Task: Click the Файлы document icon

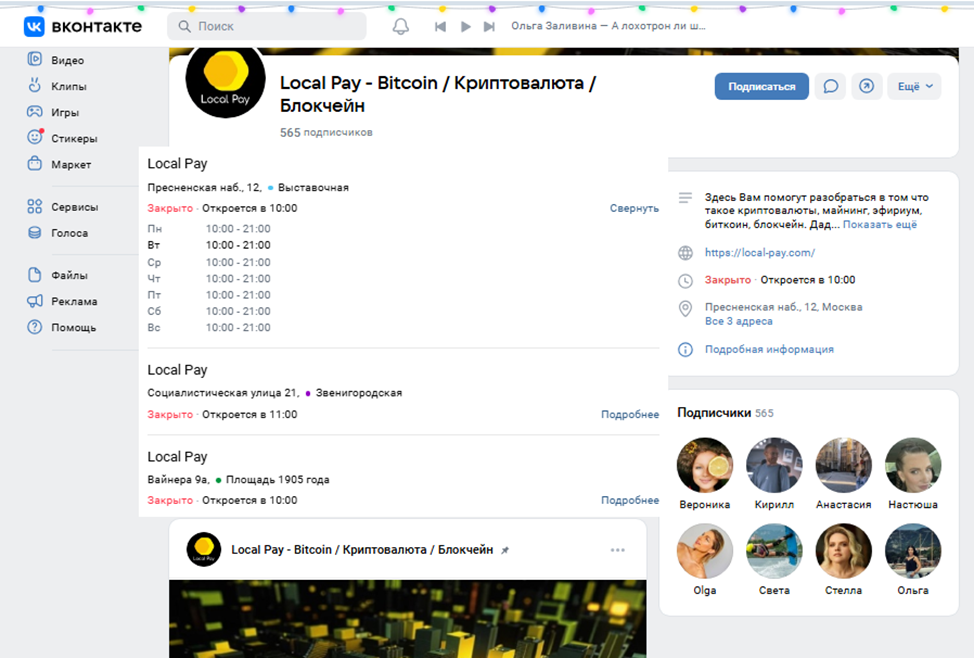Action: point(35,274)
